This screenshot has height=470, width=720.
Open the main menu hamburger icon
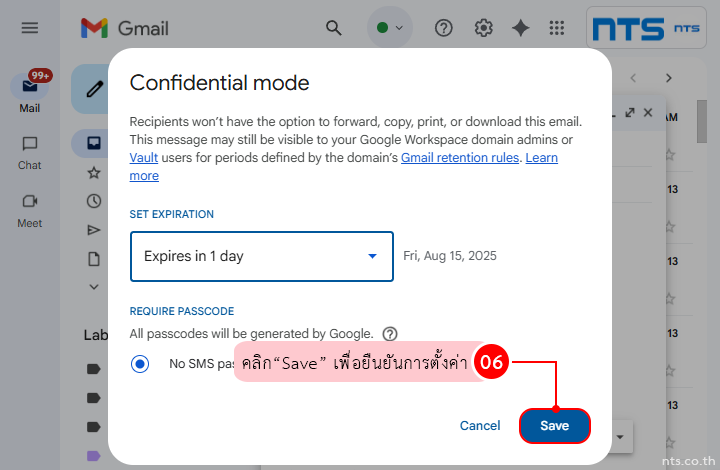[x=30, y=28]
